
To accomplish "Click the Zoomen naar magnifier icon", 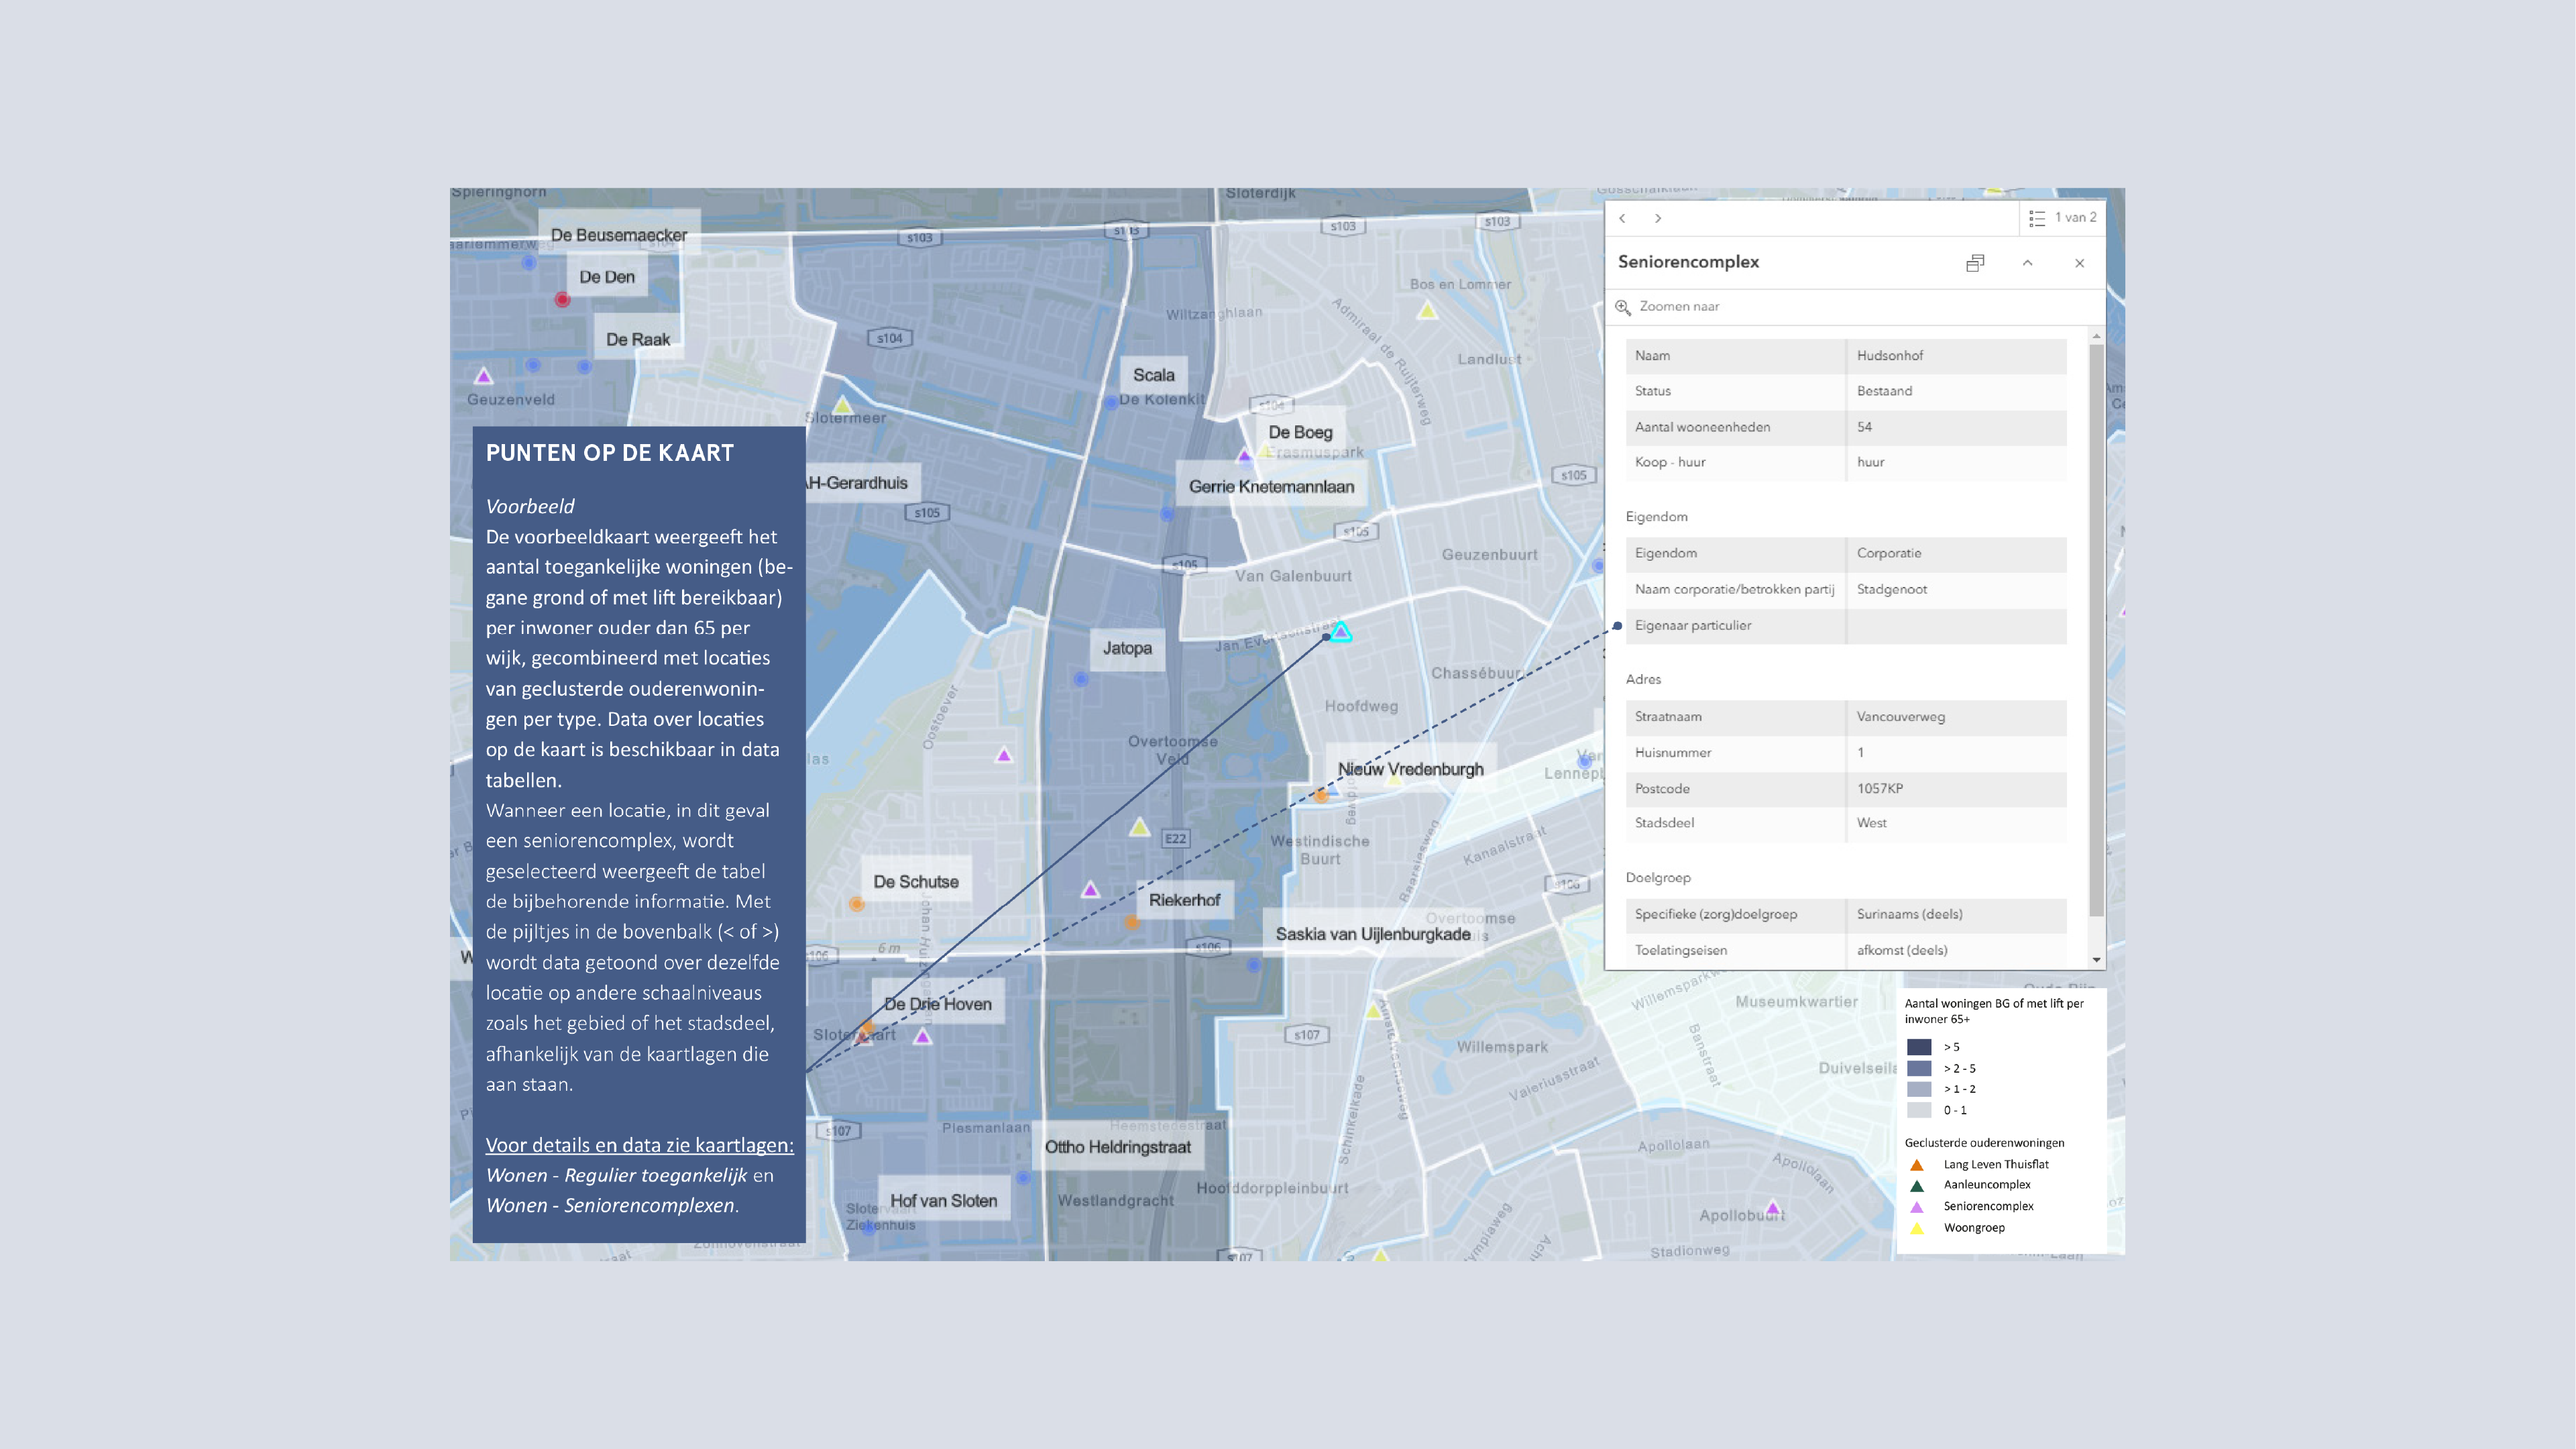I will (1623, 307).
